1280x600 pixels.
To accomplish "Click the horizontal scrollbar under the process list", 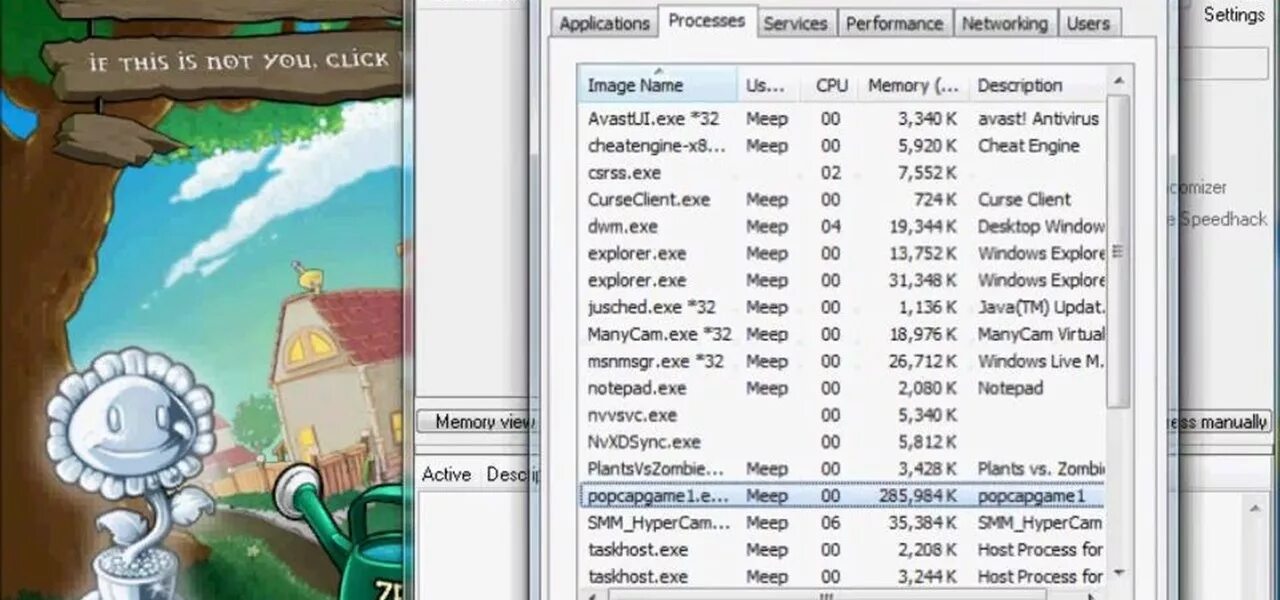I will click(x=842, y=595).
